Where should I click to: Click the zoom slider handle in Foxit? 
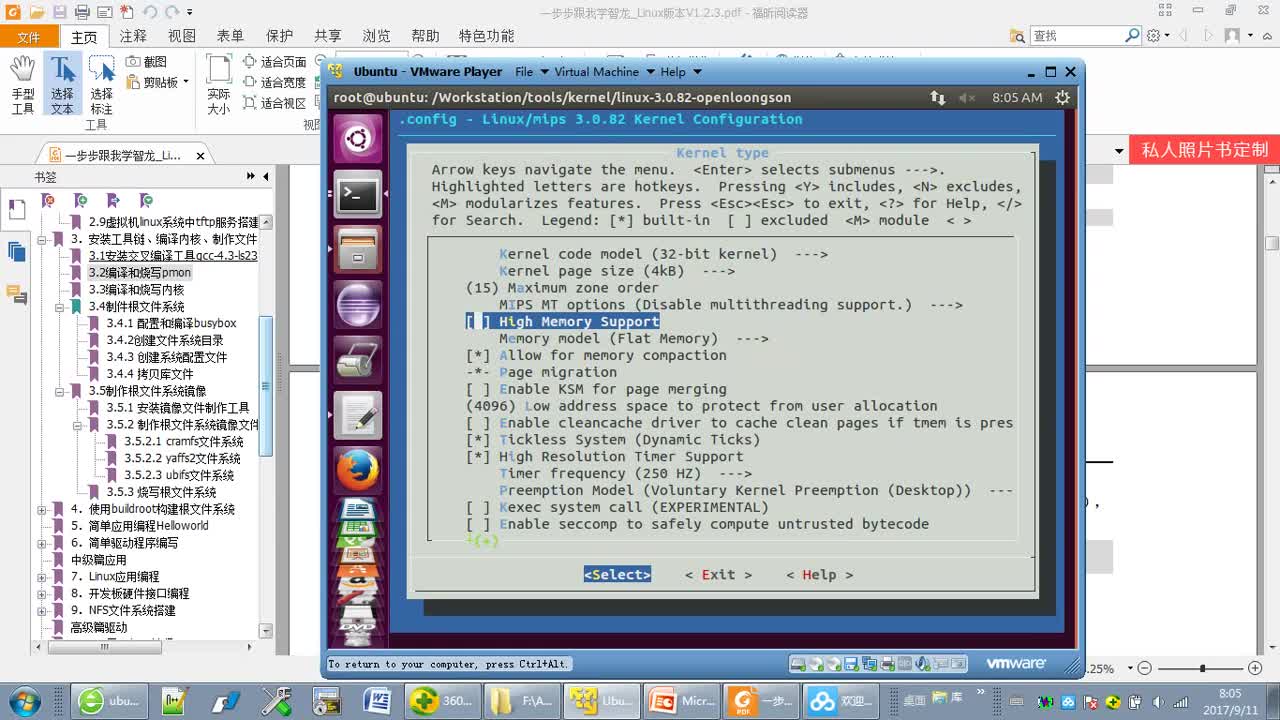[1202, 668]
